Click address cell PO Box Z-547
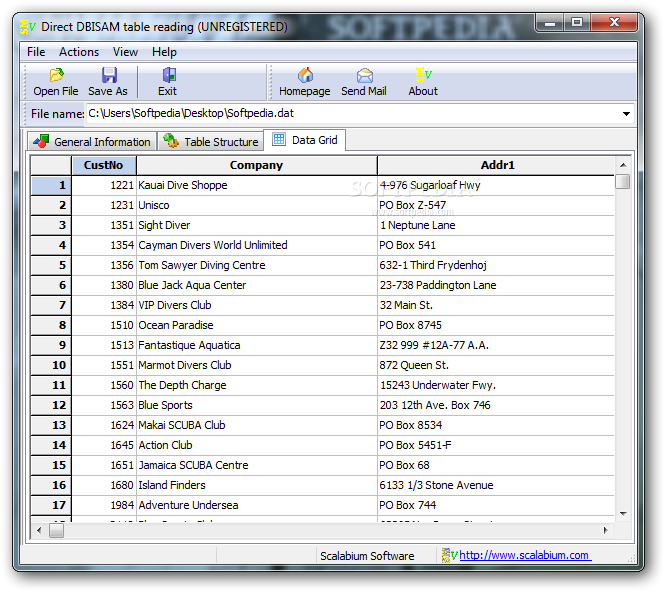 coord(496,205)
